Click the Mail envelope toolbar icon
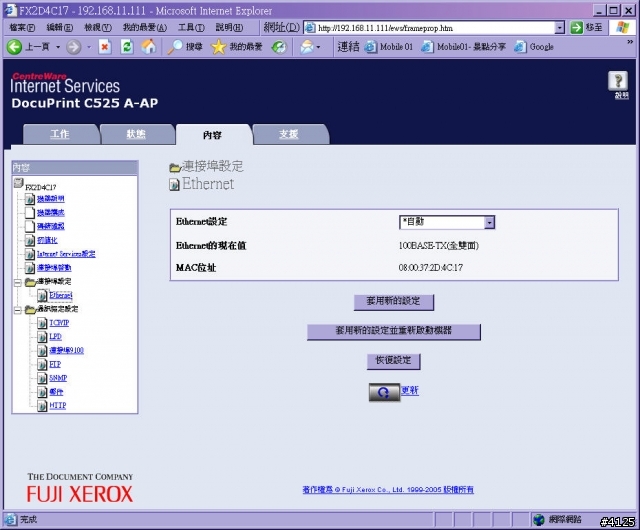The image size is (640, 530). (307, 47)
